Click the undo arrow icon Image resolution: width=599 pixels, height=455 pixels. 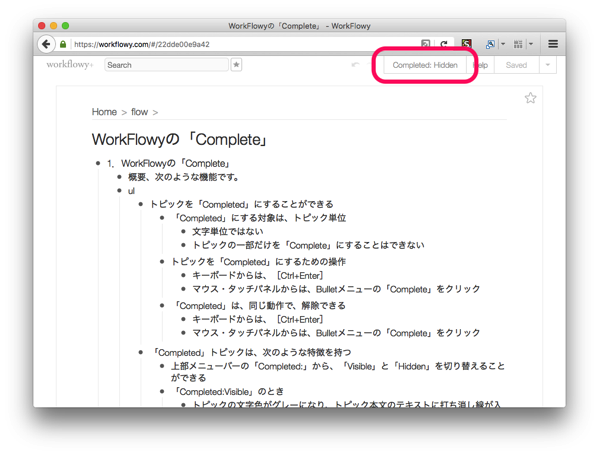(x=355, y=65)
